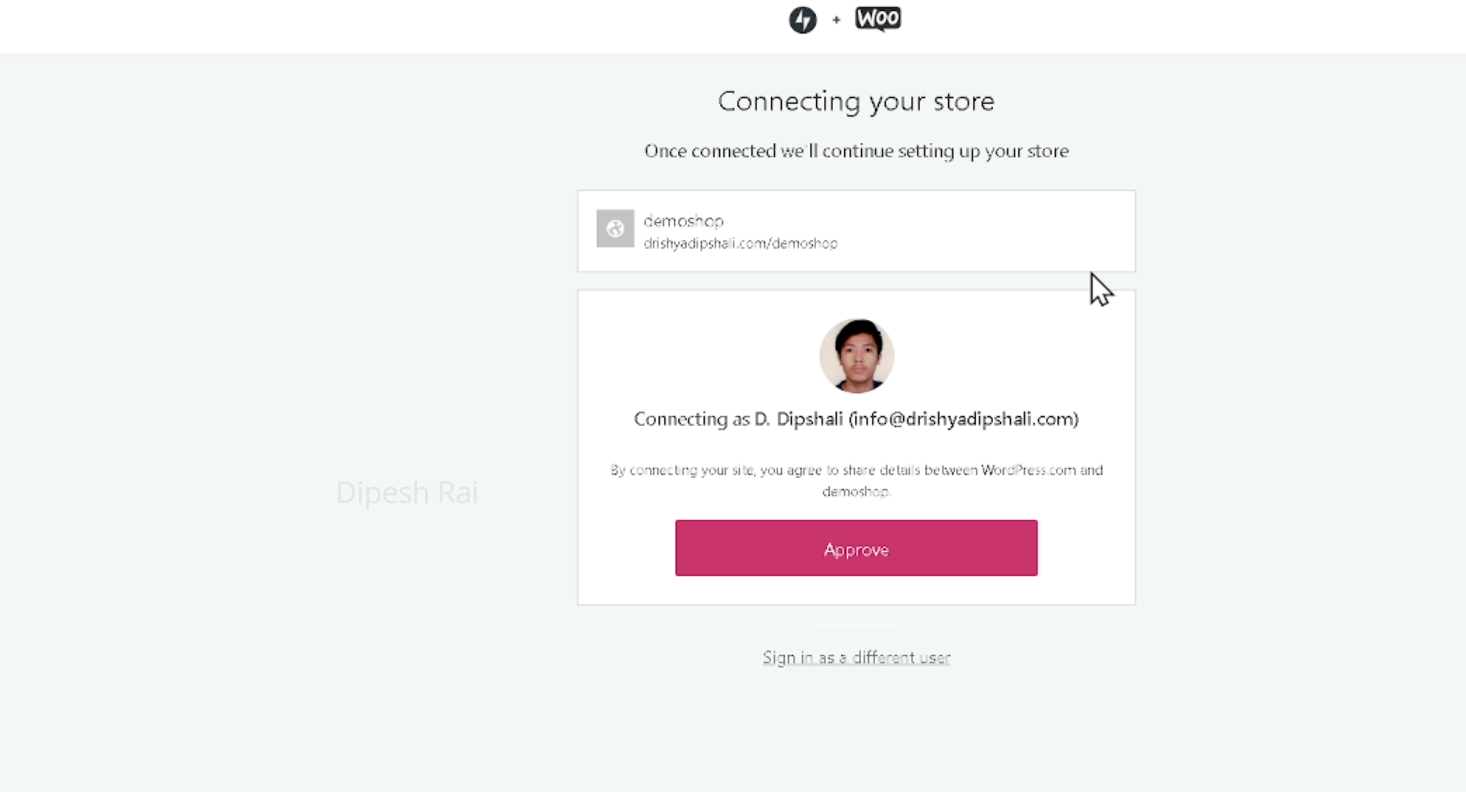Click the Dipesh Rai watermark text

(407, 492)
